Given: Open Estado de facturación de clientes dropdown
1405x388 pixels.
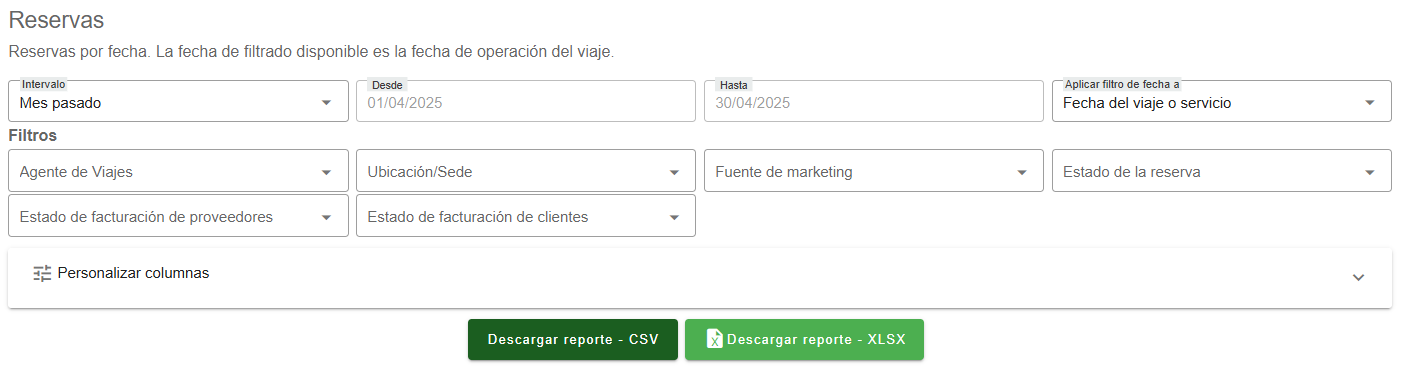Looking at the screenshot, I should 526,216.
